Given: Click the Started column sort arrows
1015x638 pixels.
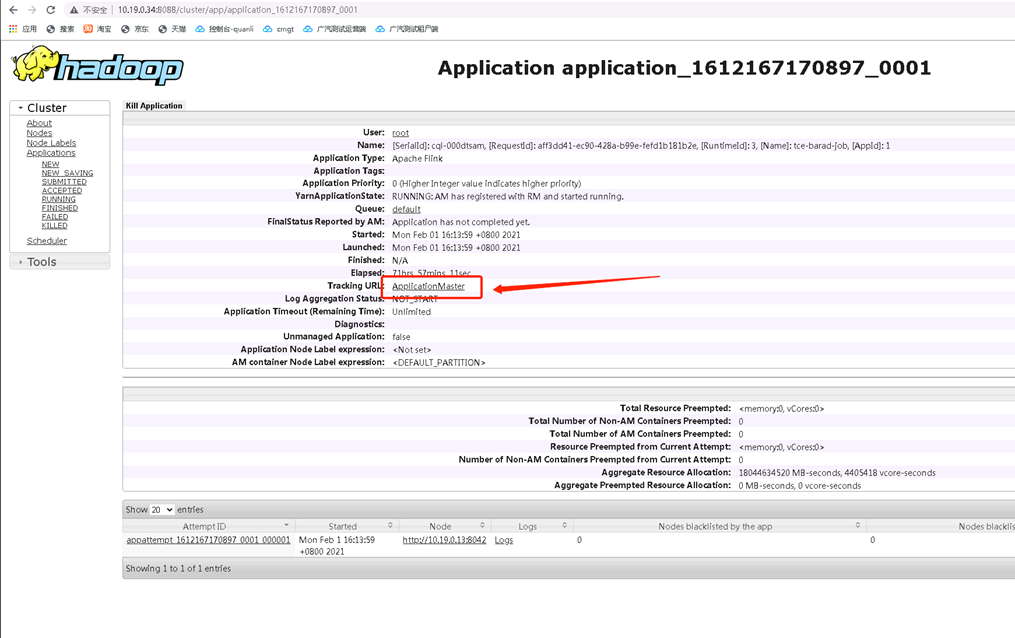Looking at the screenshot, I should [x=390, y=525].
